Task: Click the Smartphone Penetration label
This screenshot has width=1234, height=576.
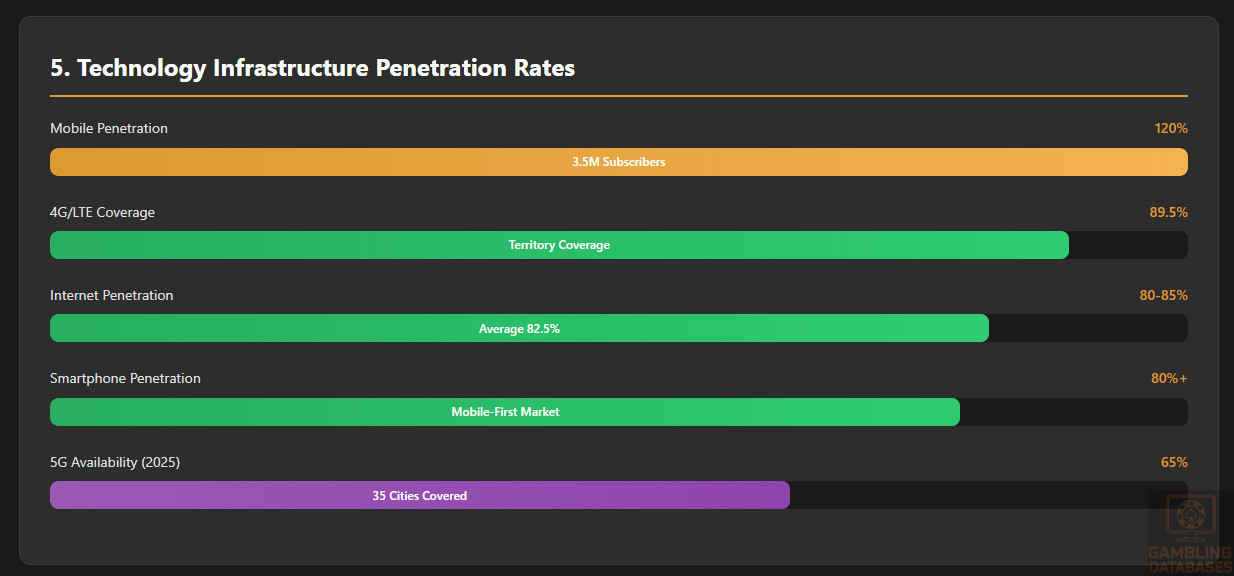Action: (x=125, y=378)
